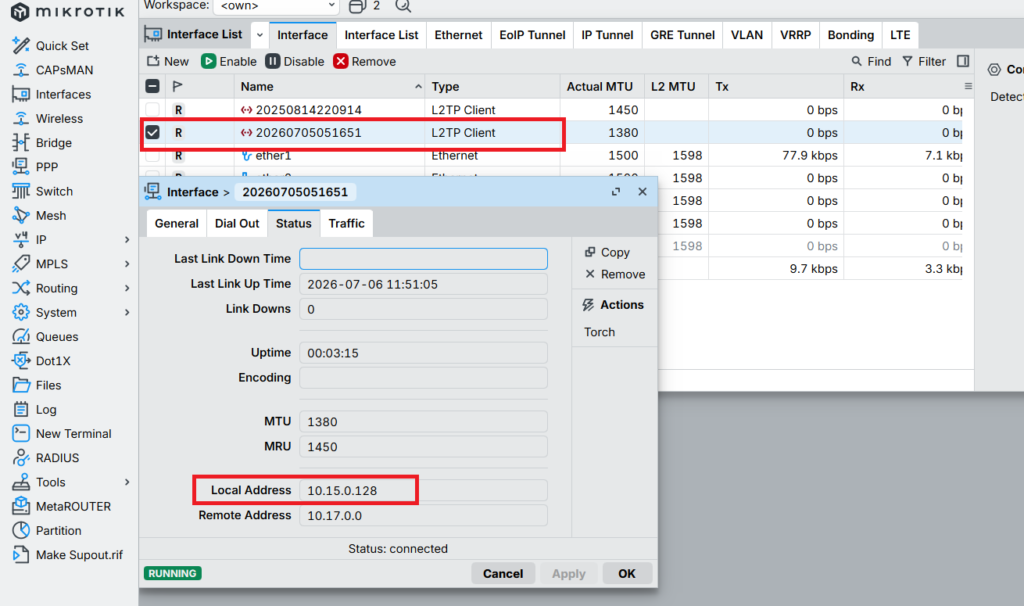Open Partition section
Viewport: 1024px width, 606px height.
coord(47,530)
